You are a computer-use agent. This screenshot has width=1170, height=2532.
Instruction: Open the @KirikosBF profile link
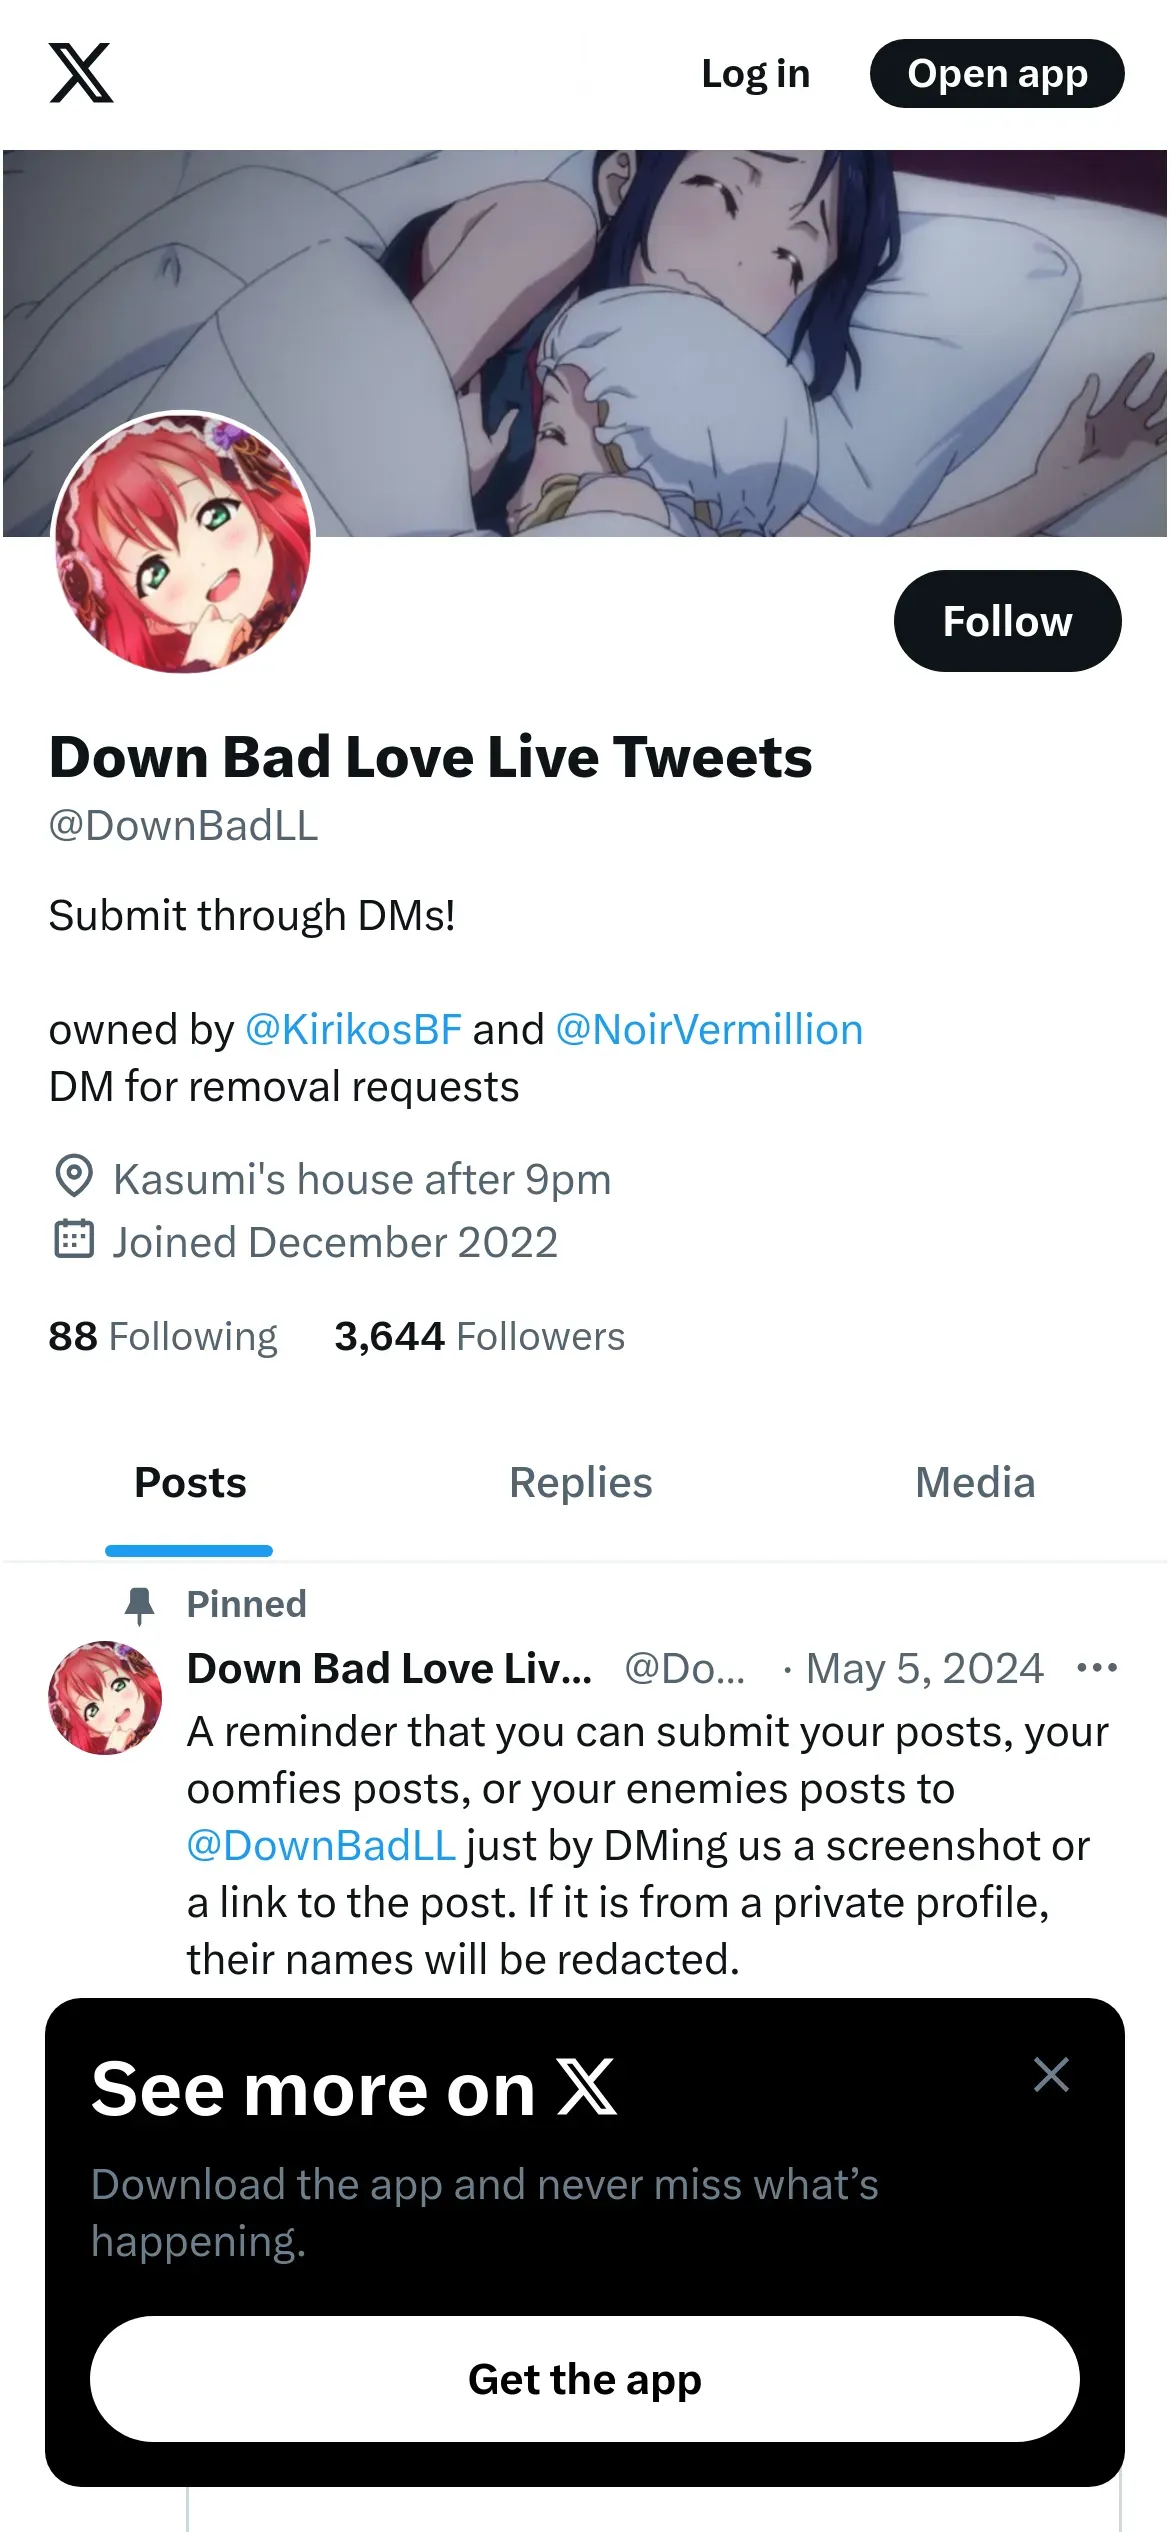[353, 1029]
